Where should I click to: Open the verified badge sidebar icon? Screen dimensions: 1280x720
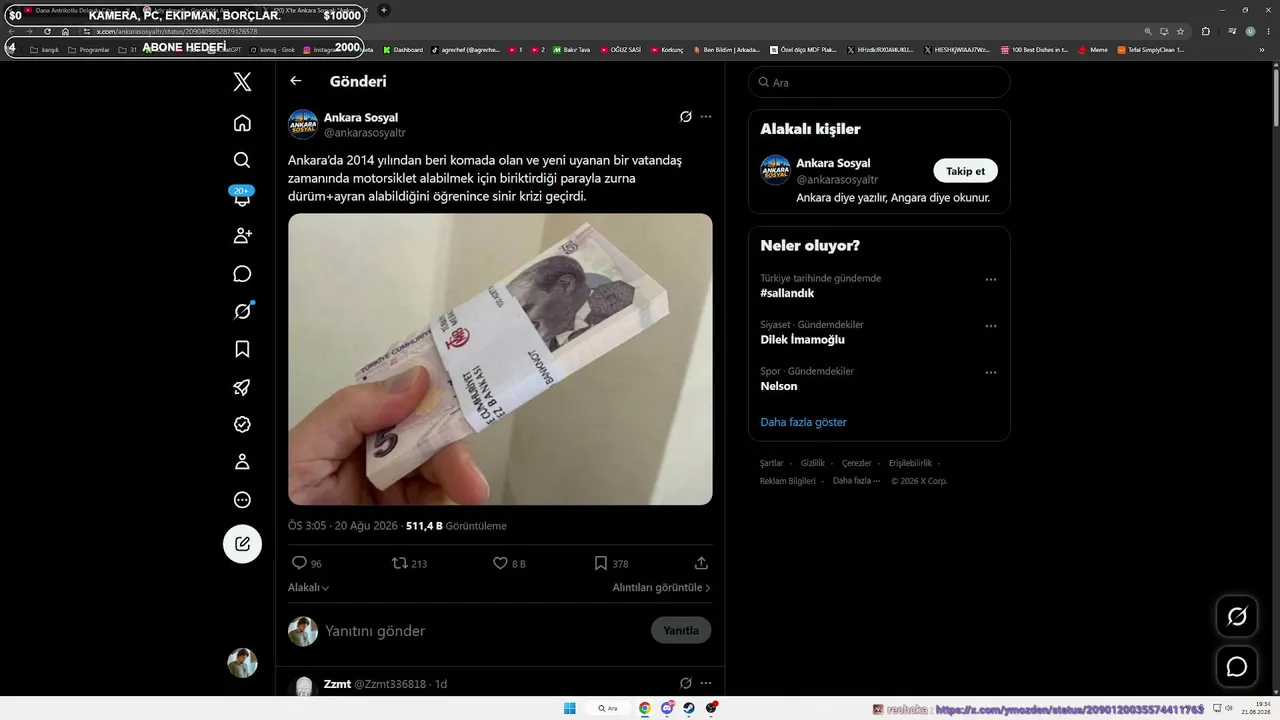(242, 424)
